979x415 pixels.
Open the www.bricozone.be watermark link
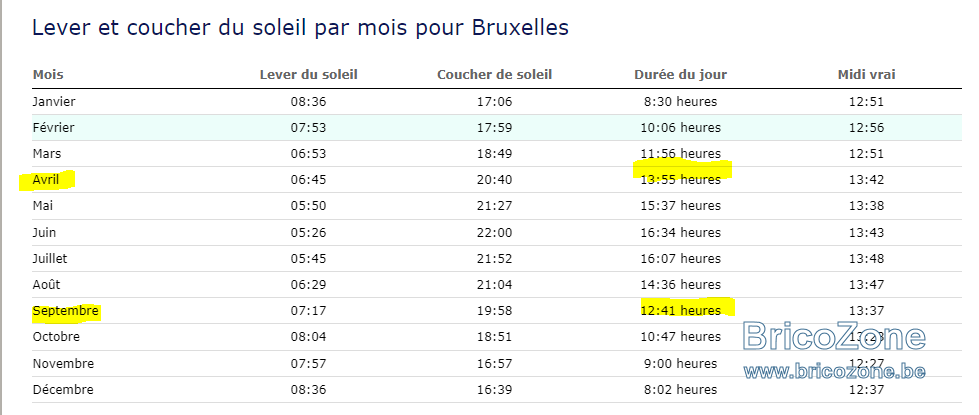coord(834,372)
